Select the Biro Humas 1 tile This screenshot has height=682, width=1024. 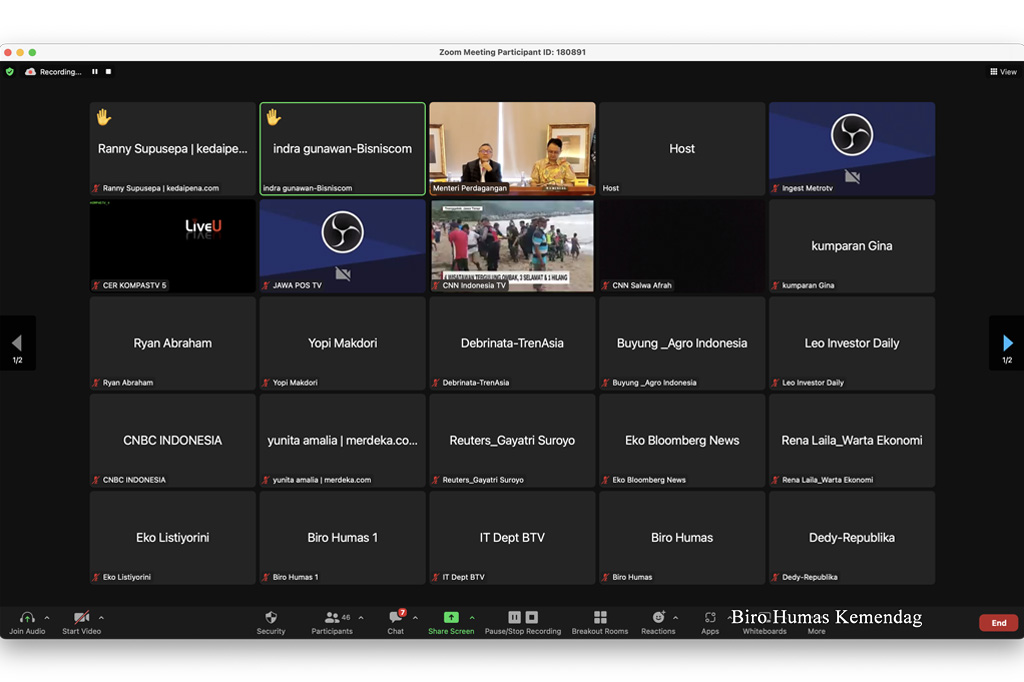pyautogui.click(x=342, y=538)
